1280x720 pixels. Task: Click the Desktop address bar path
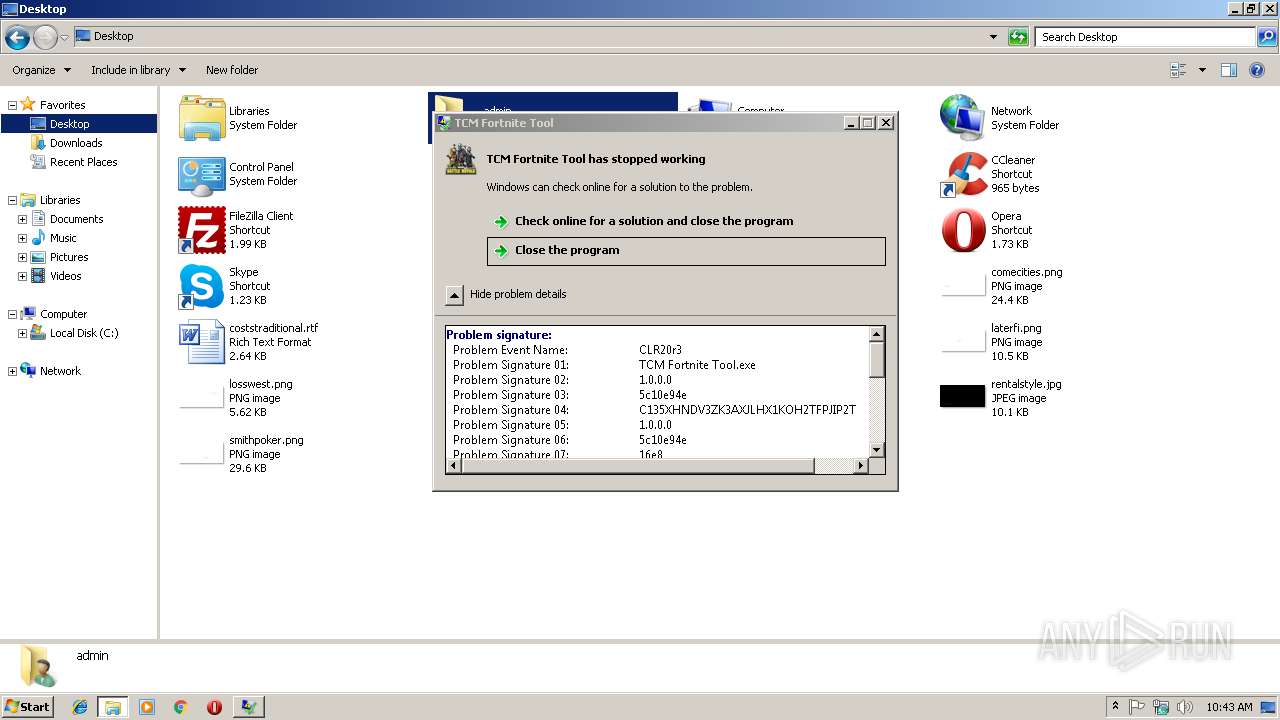point(113,36)
